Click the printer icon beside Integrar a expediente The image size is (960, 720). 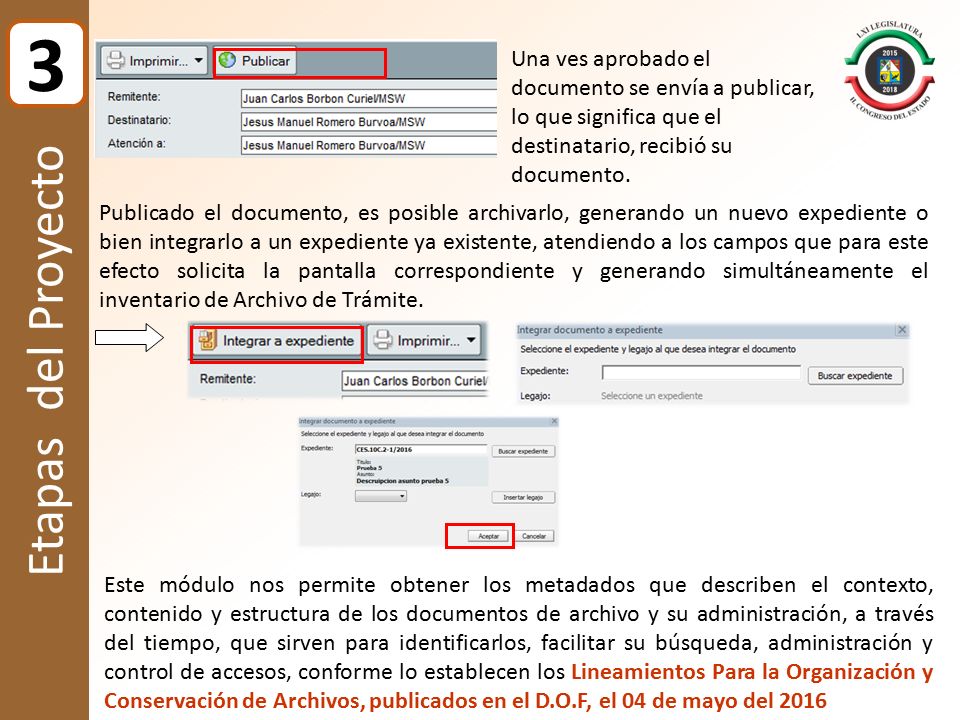click(x=383, y=340)
